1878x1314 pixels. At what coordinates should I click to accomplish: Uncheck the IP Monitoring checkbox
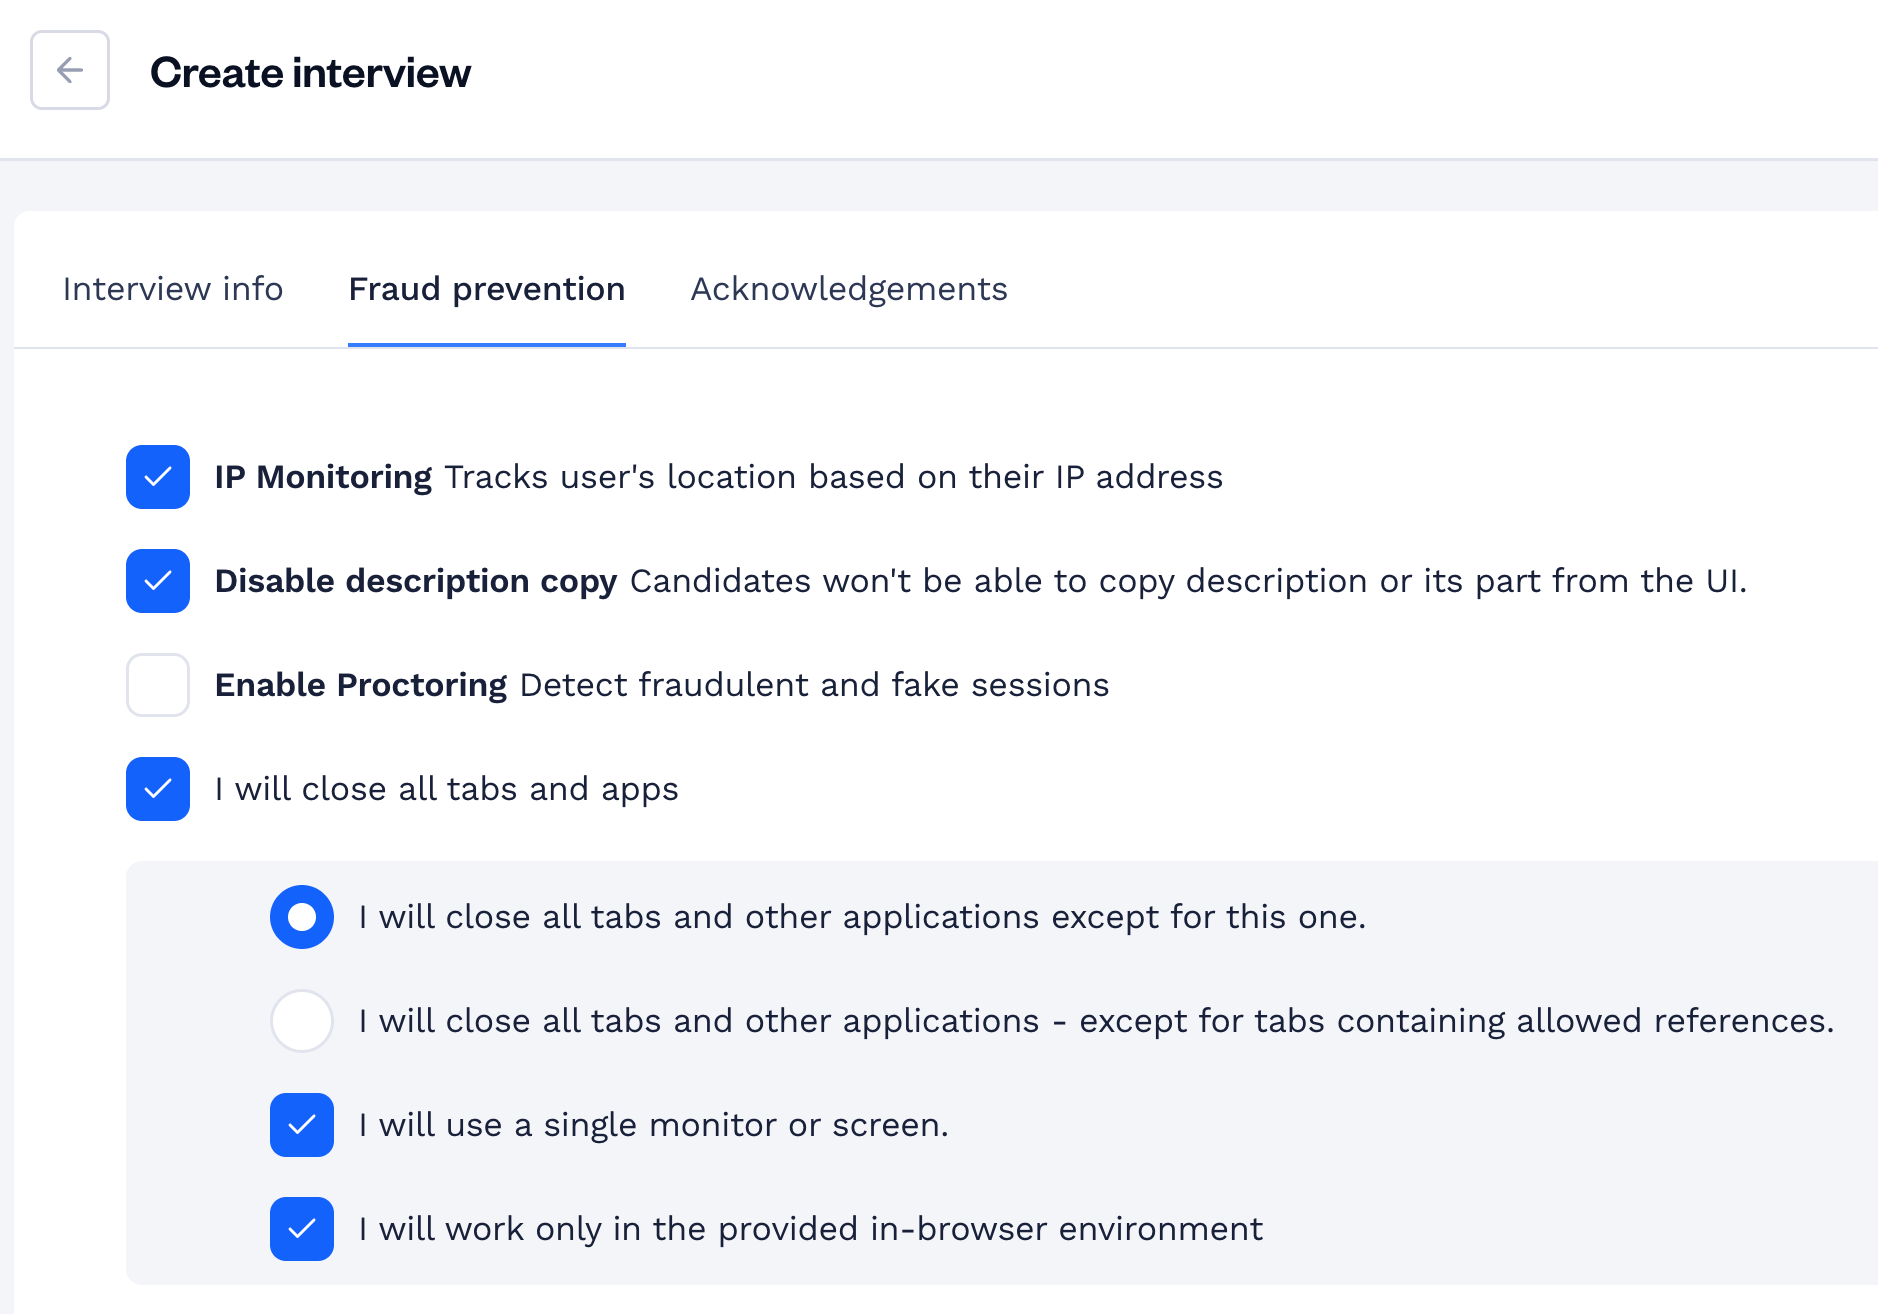[x=158, y=477]
